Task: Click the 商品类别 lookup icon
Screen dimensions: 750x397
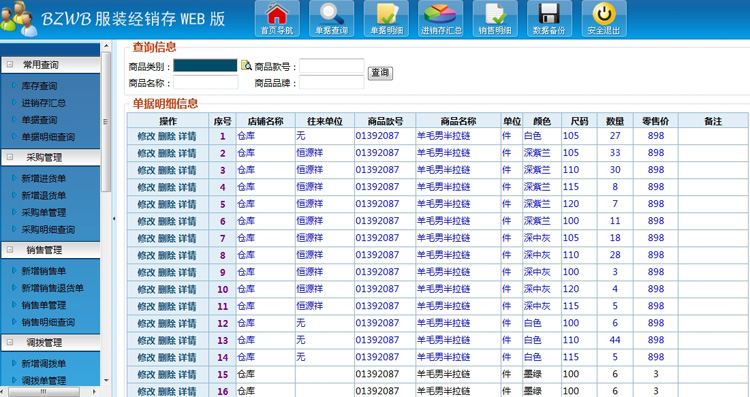Action: [x=246, y=66]
